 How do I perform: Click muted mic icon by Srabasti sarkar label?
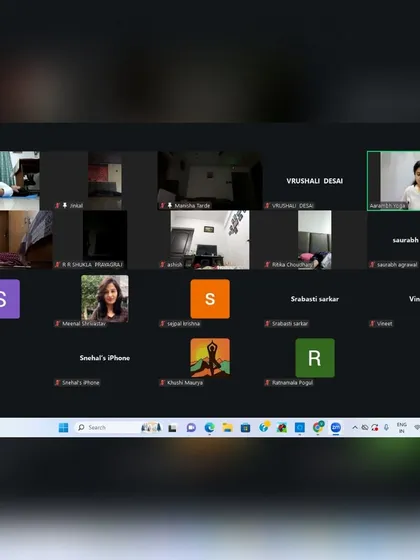(268, 324)
